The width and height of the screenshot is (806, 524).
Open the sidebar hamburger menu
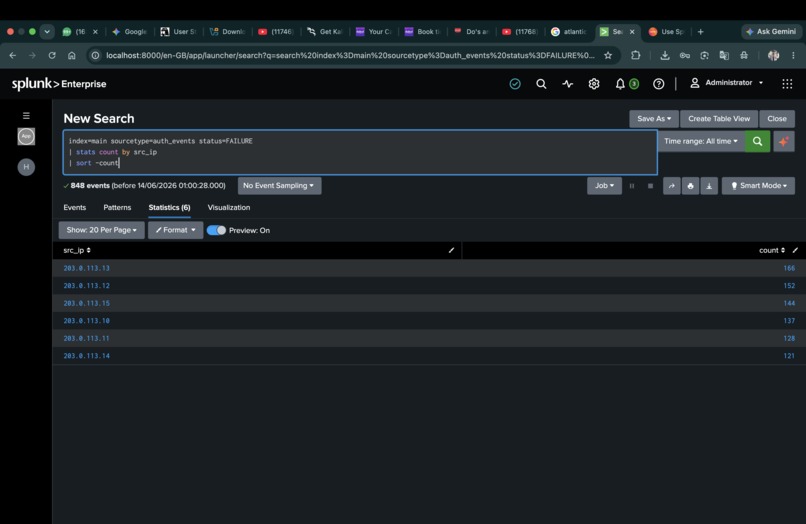pyautogui.click(x=26, y=116)
